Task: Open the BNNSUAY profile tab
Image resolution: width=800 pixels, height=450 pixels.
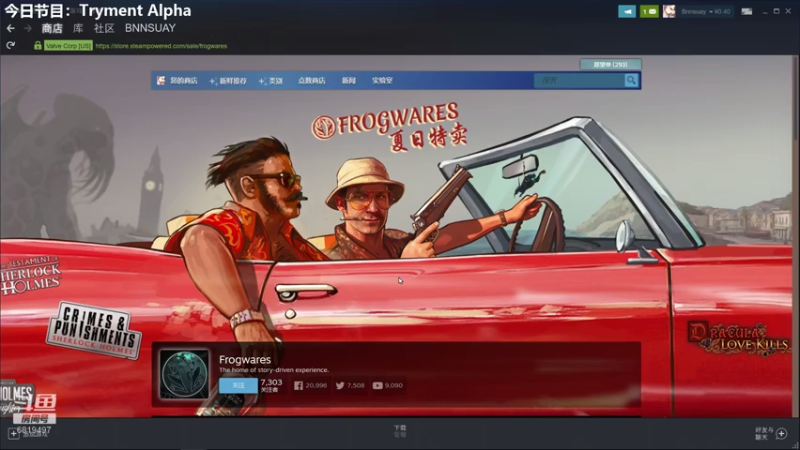Action: tap(150, 29)
